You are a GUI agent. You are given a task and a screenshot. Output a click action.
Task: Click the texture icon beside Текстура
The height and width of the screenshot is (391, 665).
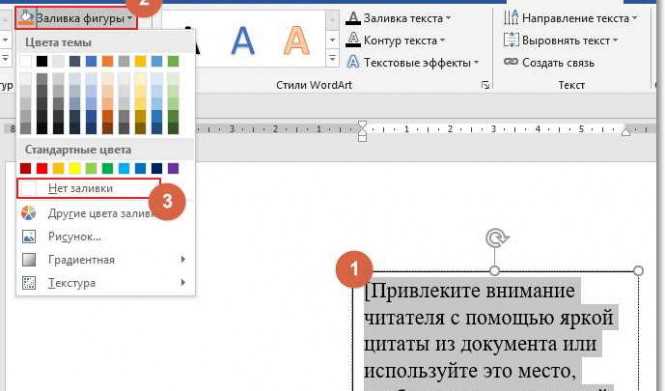pyautogui.click(x=29, y=283)
